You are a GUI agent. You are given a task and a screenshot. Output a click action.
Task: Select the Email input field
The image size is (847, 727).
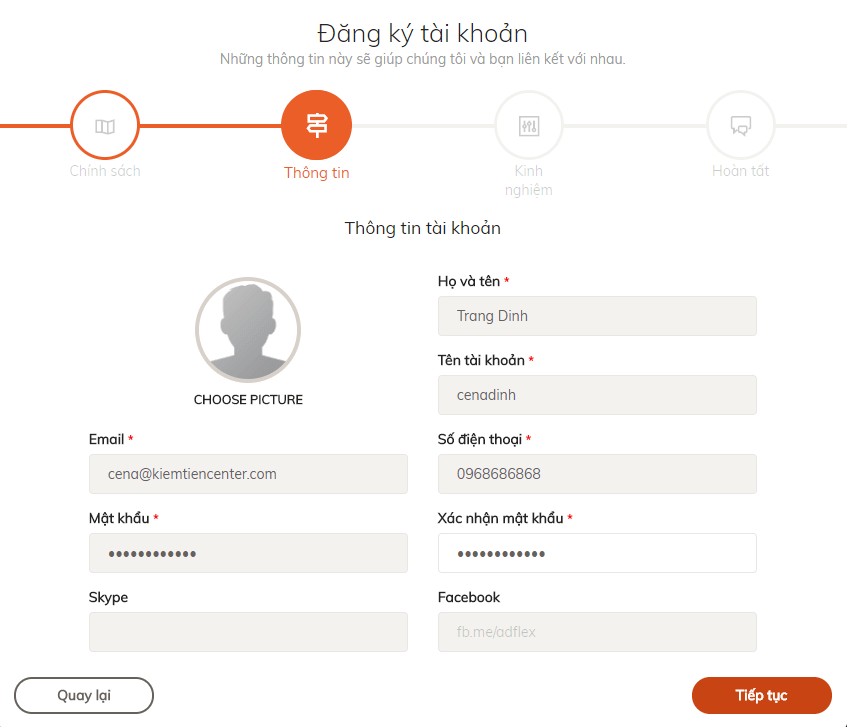tap(248, 474)
